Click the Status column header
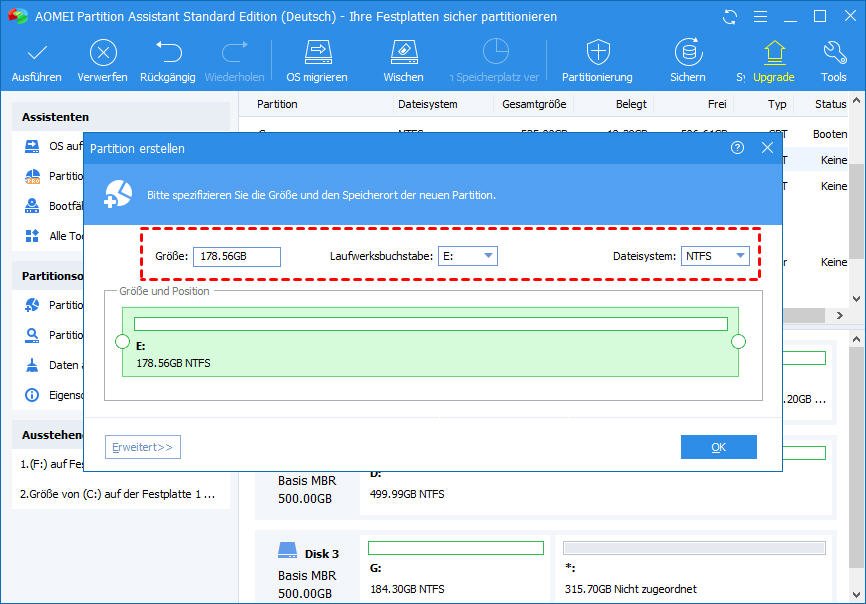 click(830, 104)
